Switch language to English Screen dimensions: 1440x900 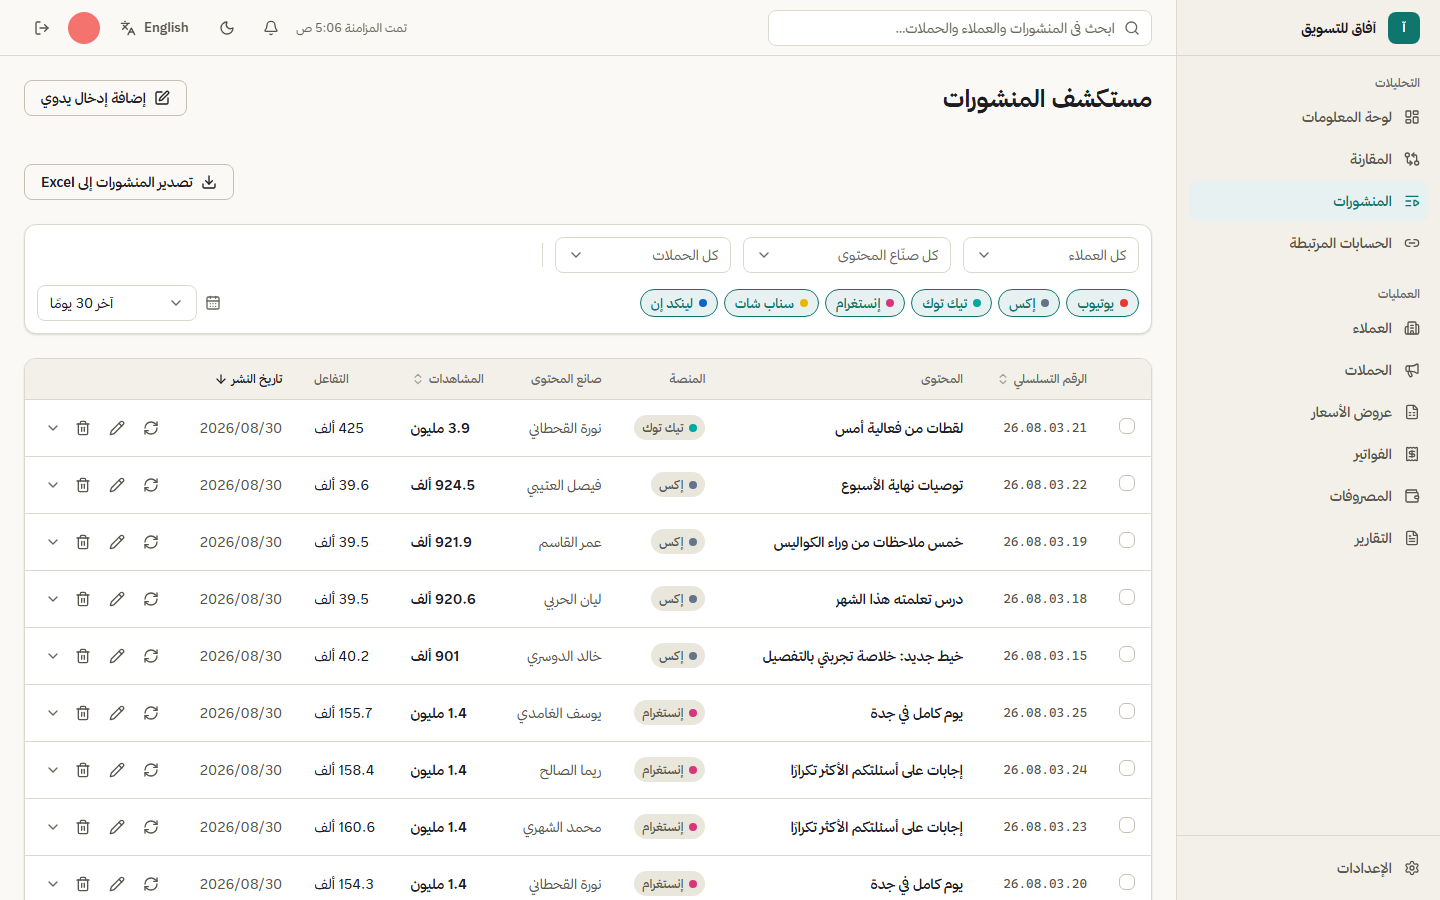pyautogui.click(x=154, y=28)
